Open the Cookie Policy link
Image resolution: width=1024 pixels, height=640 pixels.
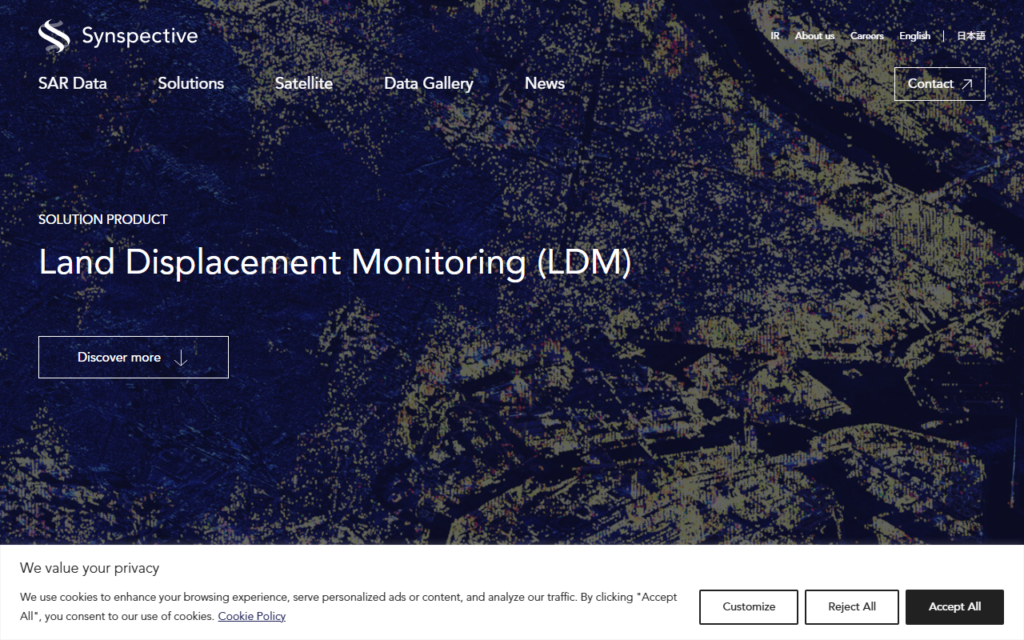coord(251,616)
